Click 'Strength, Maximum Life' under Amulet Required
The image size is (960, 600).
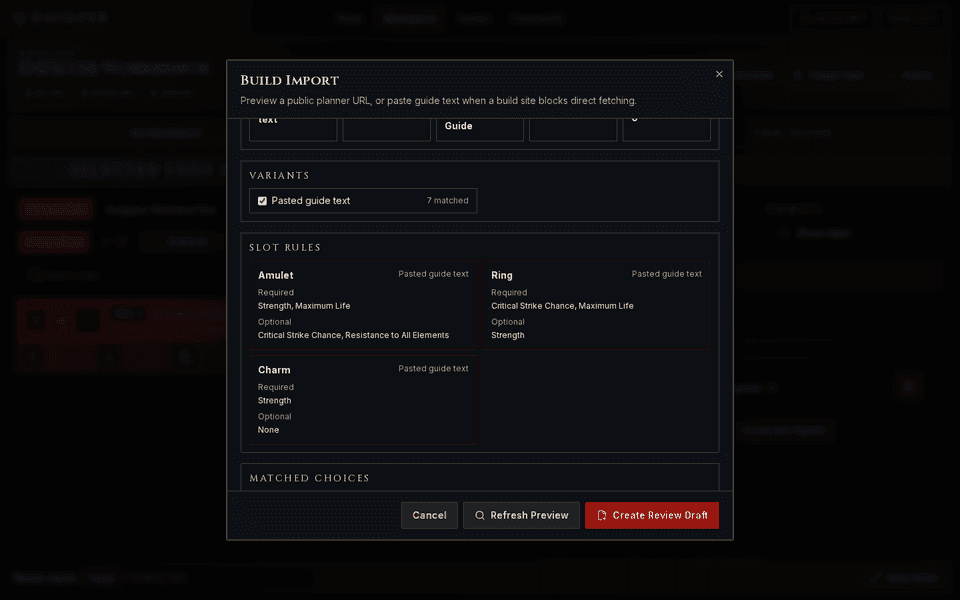point(304,306)
